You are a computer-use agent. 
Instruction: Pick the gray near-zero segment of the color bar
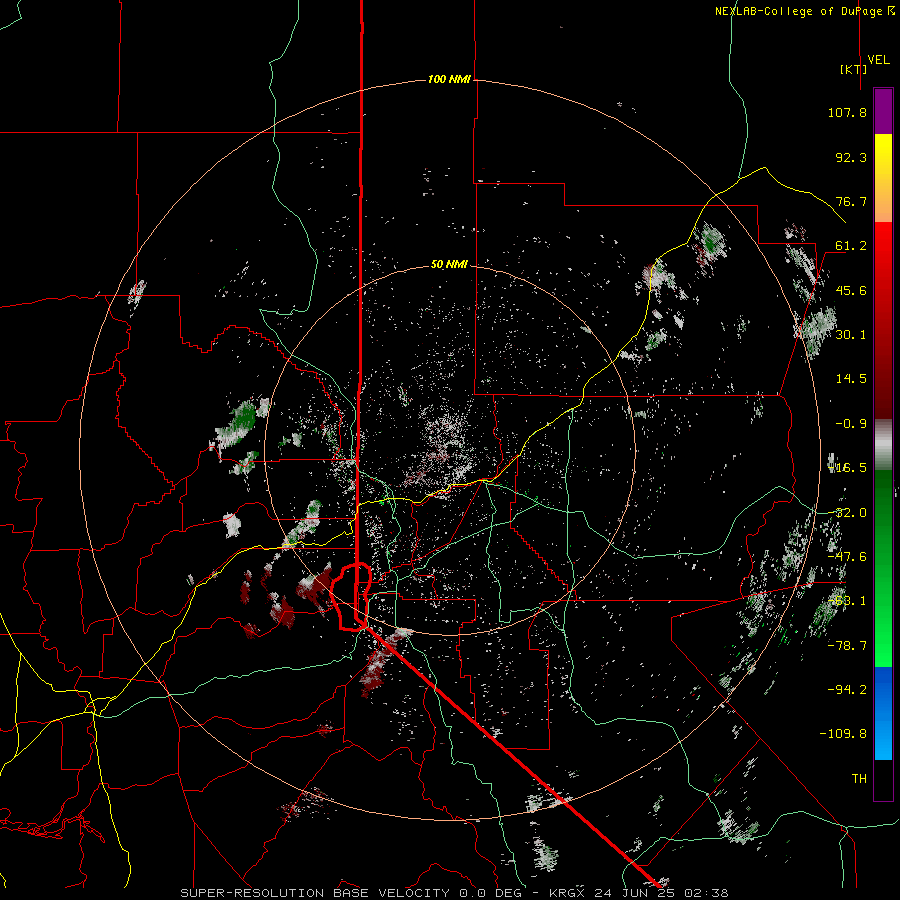pyautogui.click(x=883, y=445)
